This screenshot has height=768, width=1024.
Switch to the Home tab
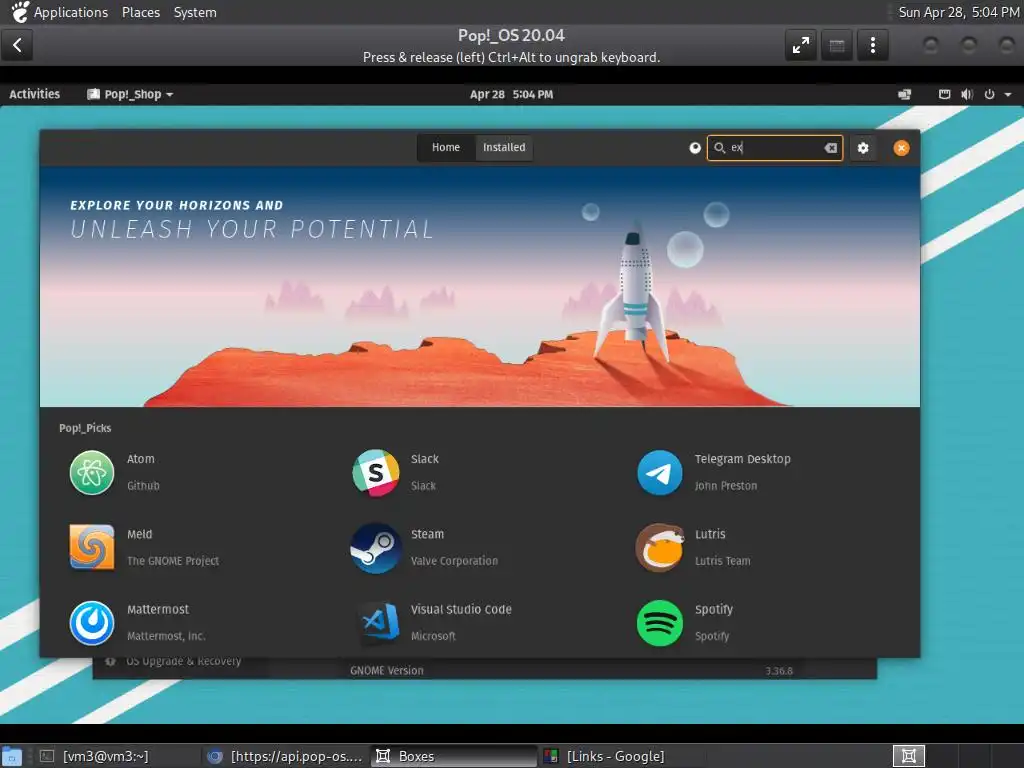click(445, 148)
